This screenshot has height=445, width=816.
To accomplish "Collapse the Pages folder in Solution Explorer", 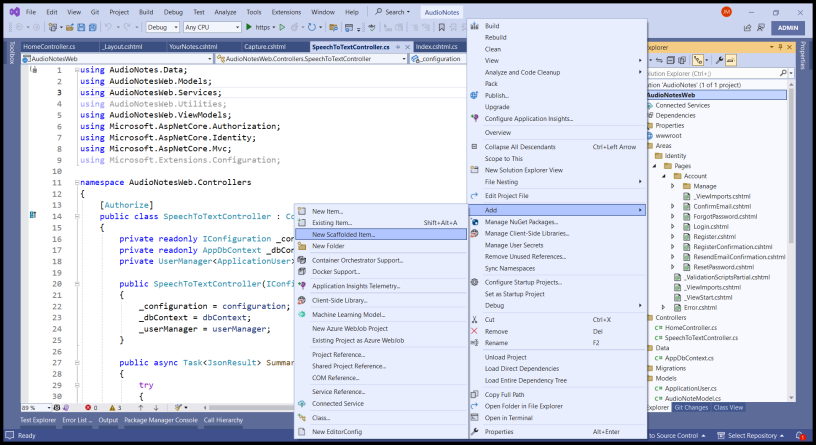I will 654,166.
